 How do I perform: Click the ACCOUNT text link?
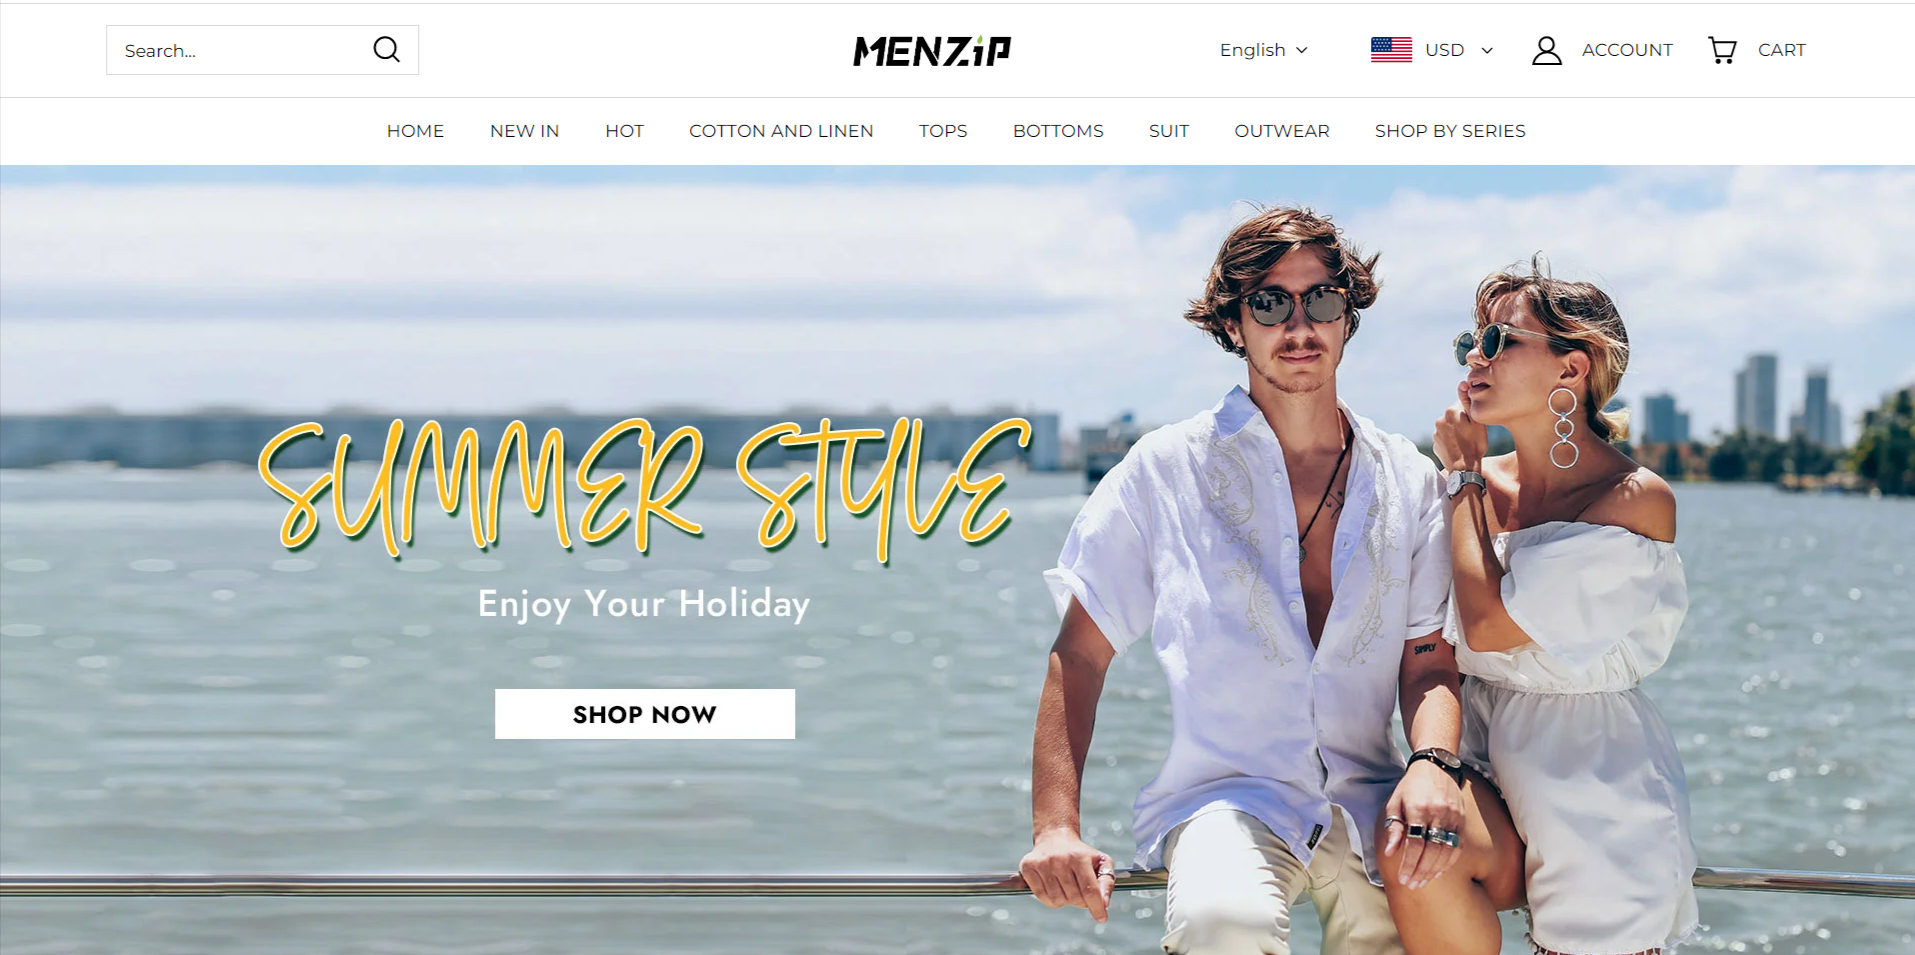click(1627, 50)
